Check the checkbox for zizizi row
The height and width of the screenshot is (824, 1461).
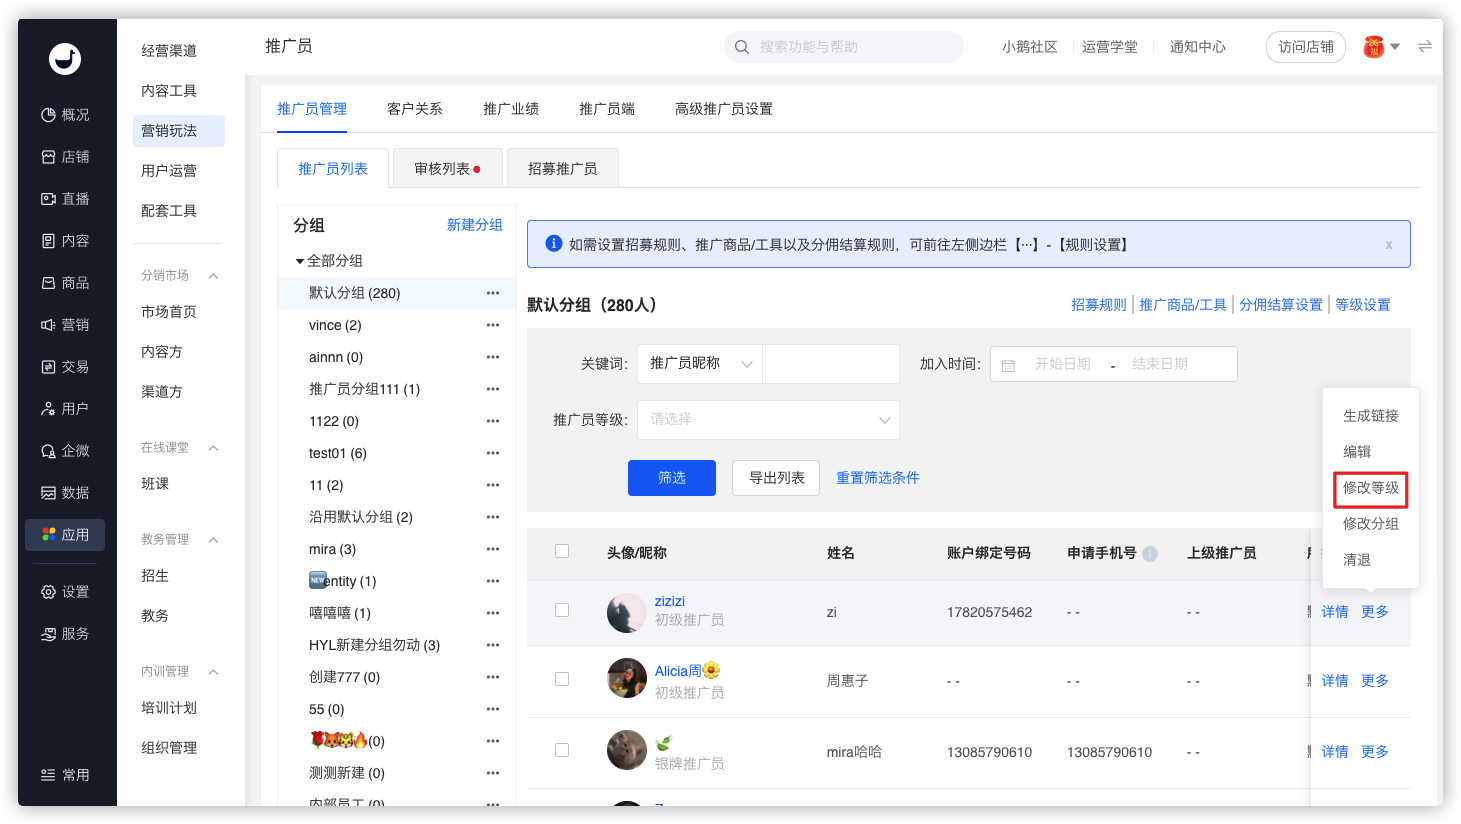pos(562,610)
